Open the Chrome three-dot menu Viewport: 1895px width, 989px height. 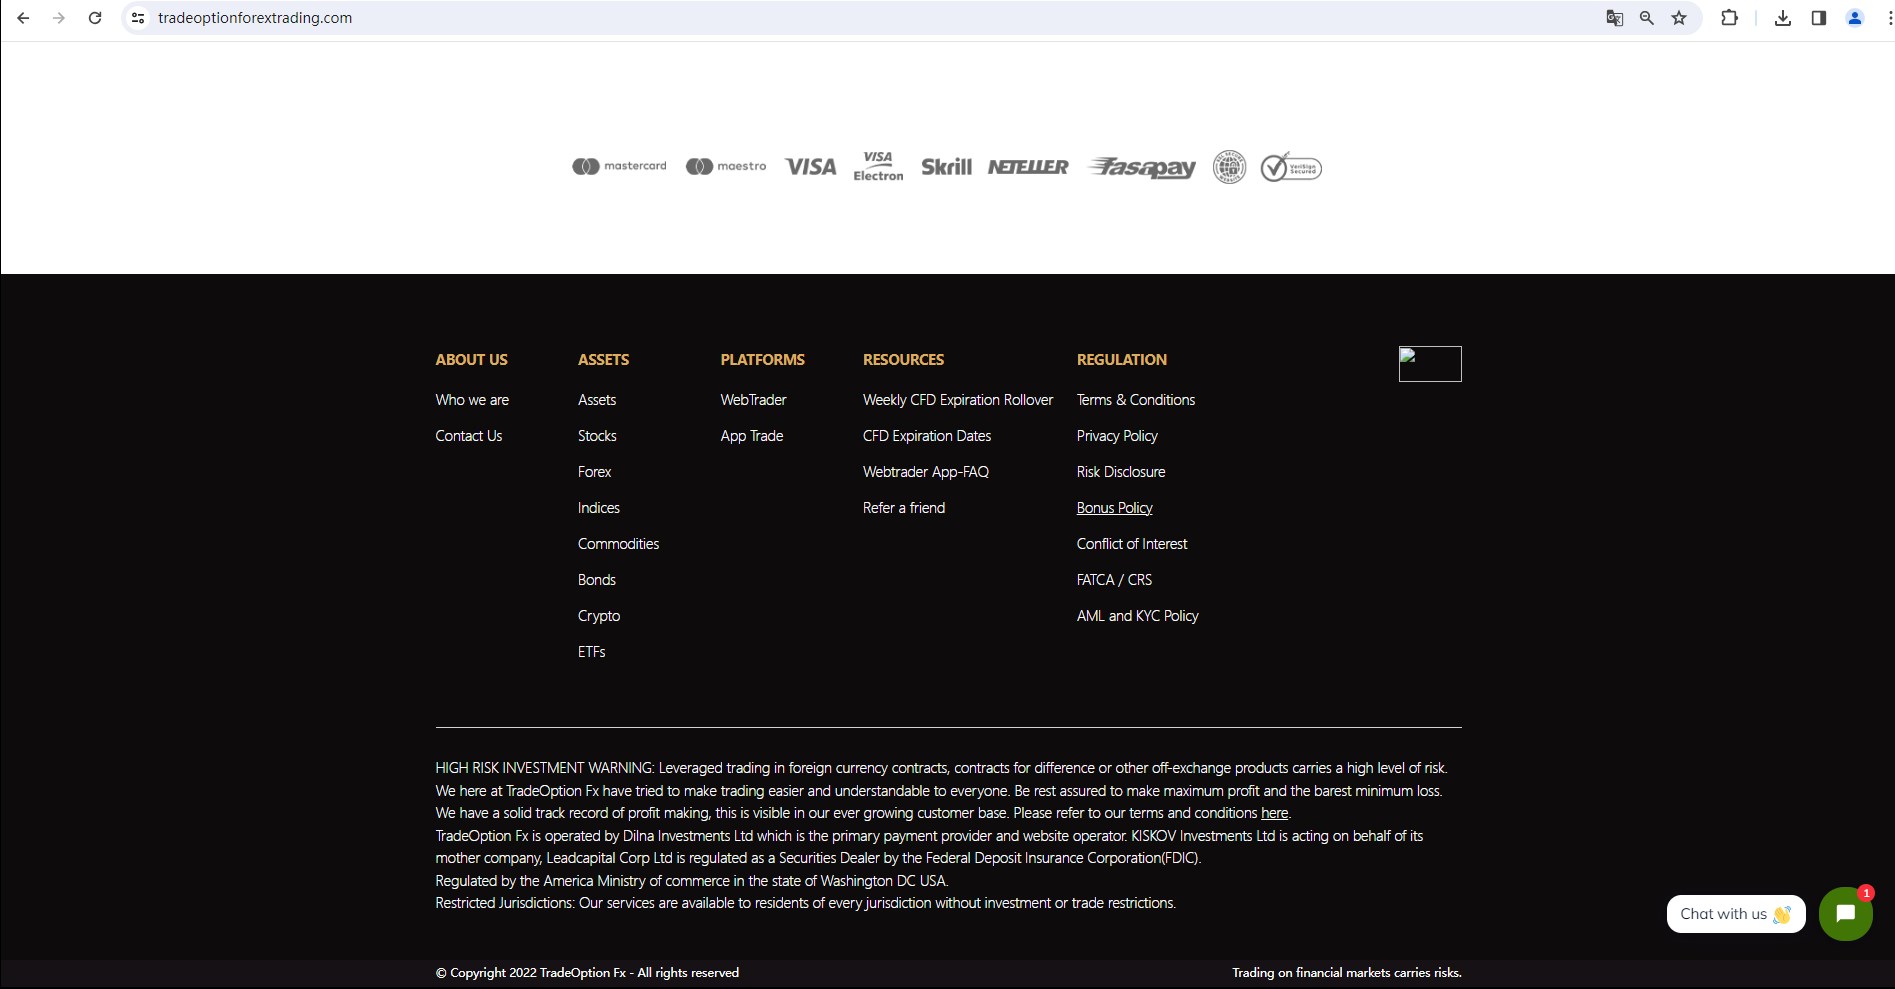(1888, 18)
